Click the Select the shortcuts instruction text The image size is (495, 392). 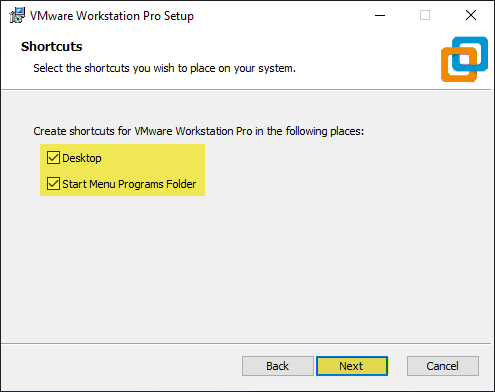[x=164, y=68]
